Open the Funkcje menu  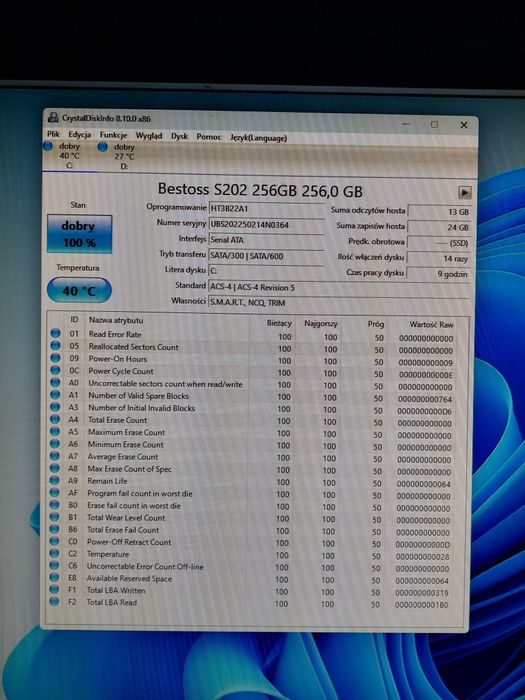click(x=113, y=135)
